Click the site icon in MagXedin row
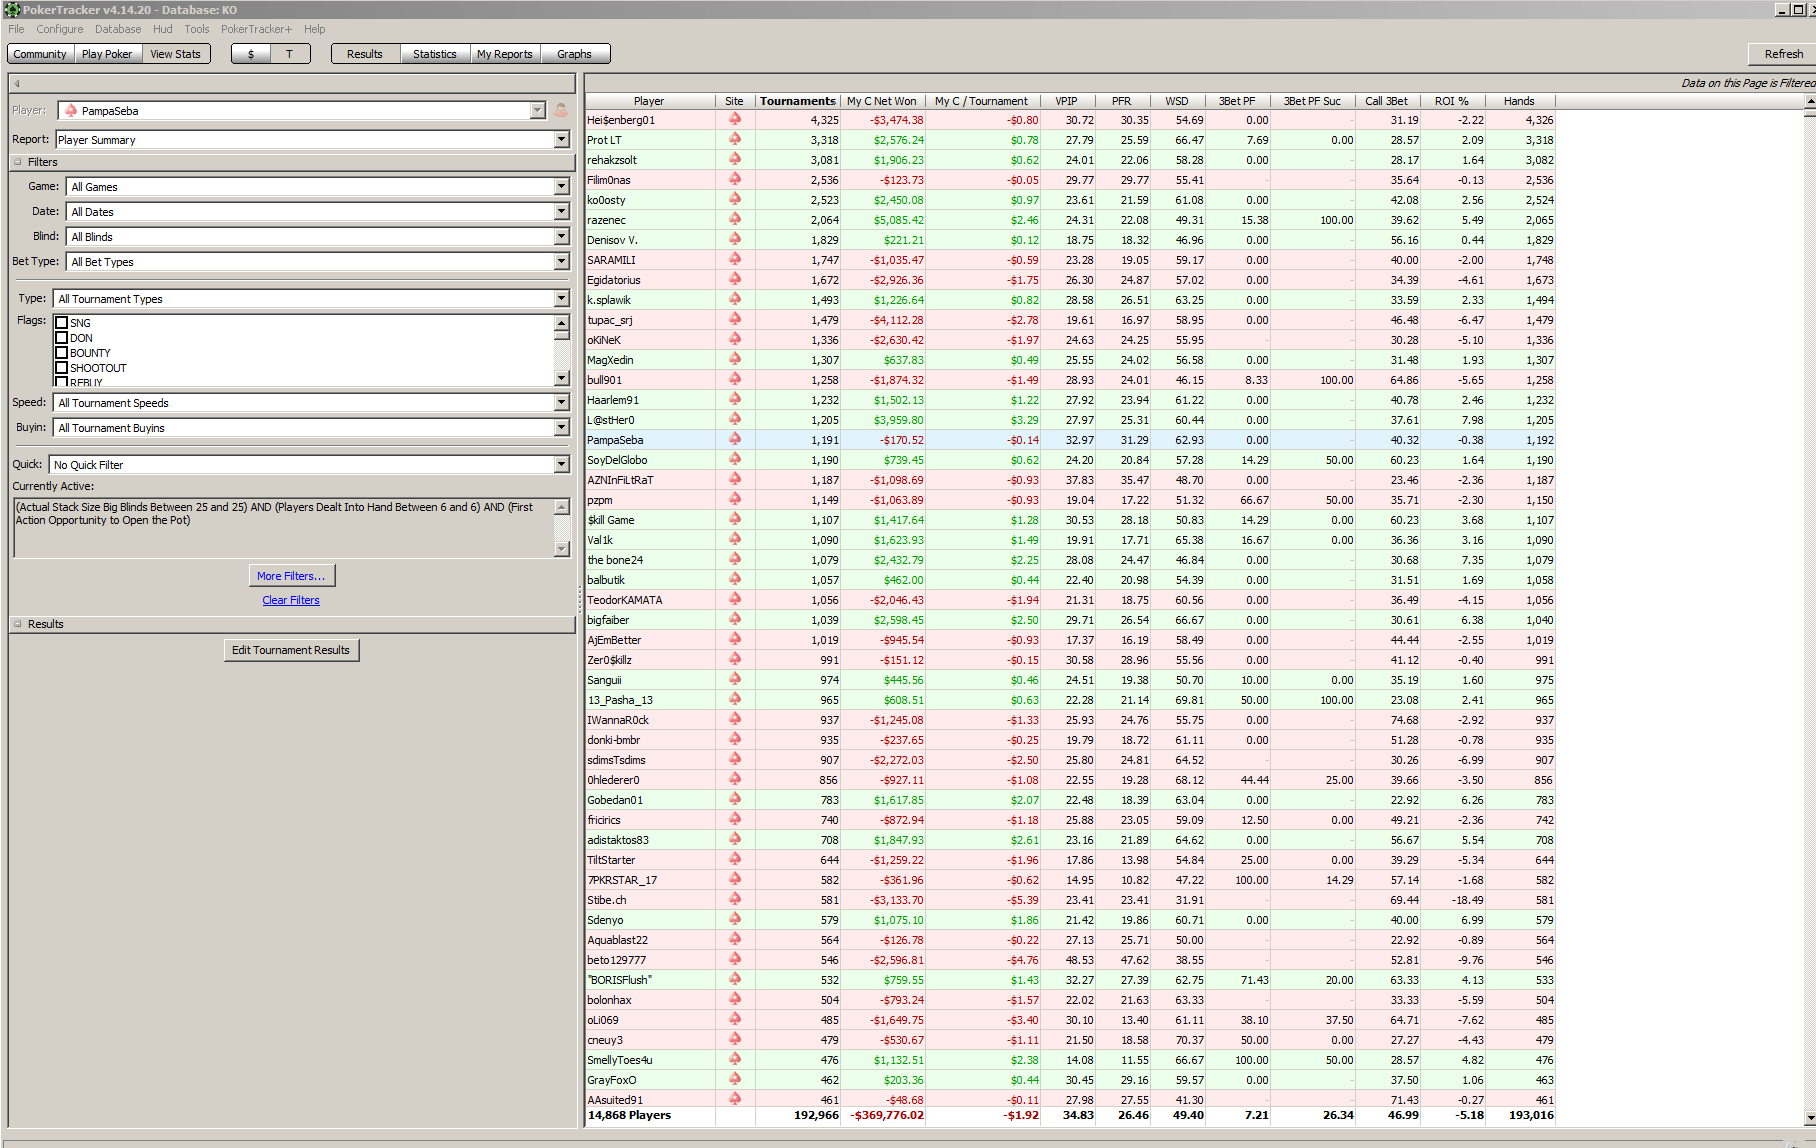 pos(735,360)
